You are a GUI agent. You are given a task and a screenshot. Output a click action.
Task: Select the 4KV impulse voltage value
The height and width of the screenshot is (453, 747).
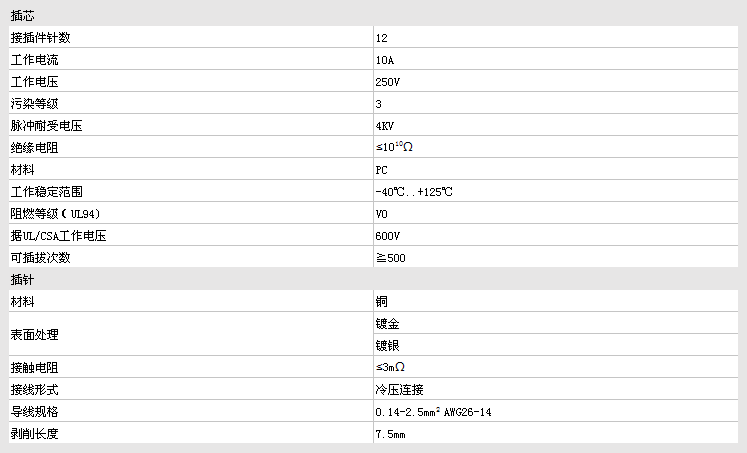(x=385, y=126)
